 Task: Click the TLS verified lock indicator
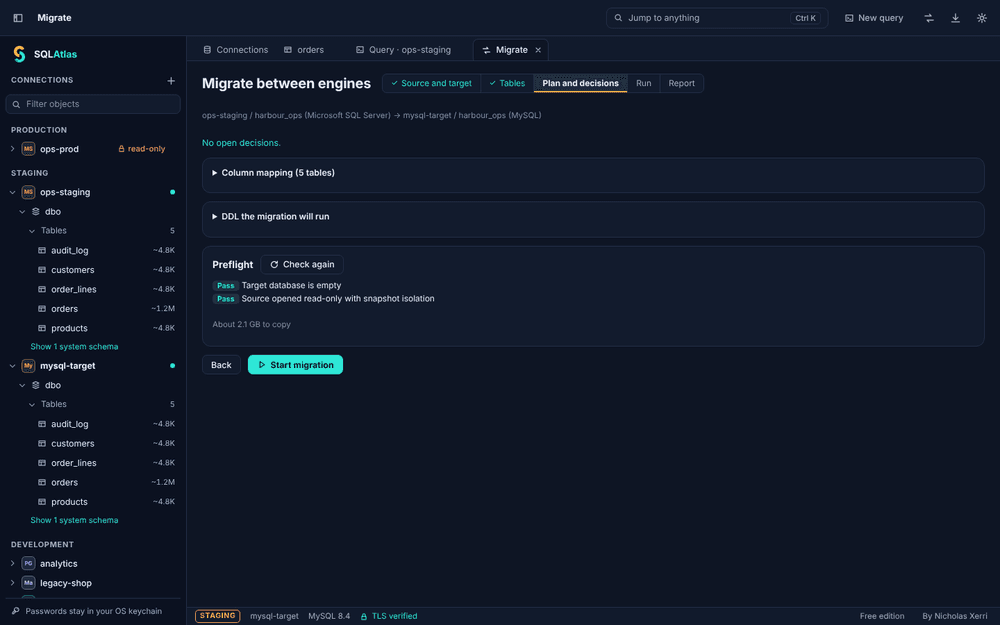point(388,616)
